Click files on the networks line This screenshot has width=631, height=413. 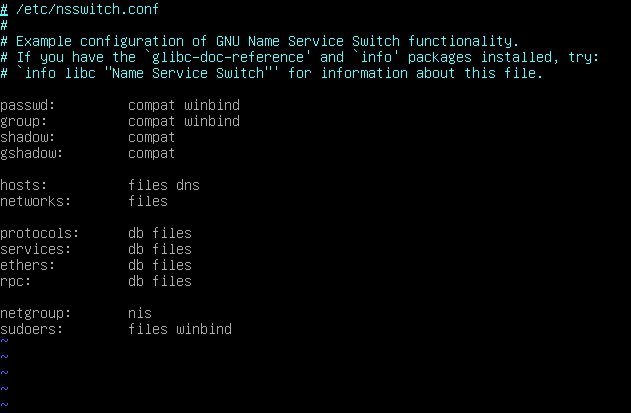tap(148, 201)
